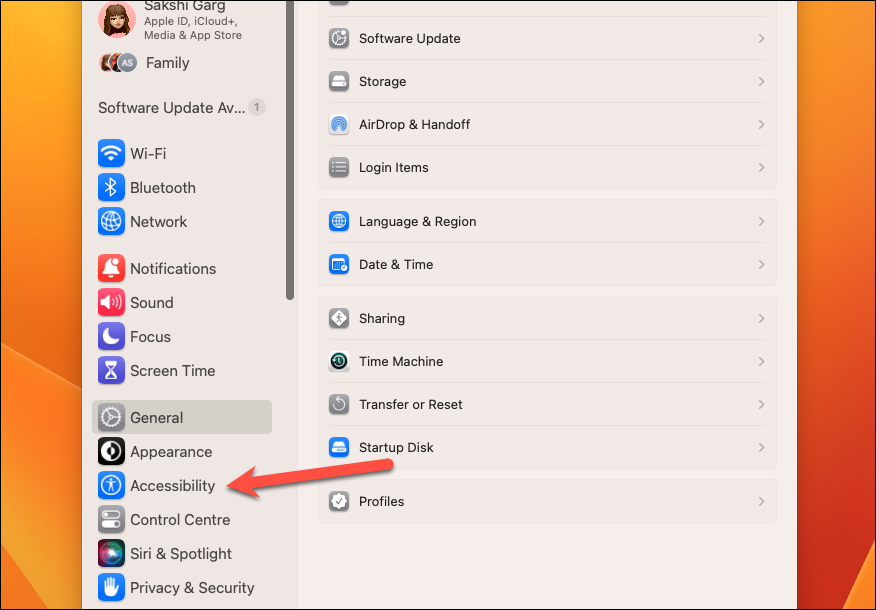Select Accessibility label in sidebar
Screen dimensions: 876x610
point(173,486)
